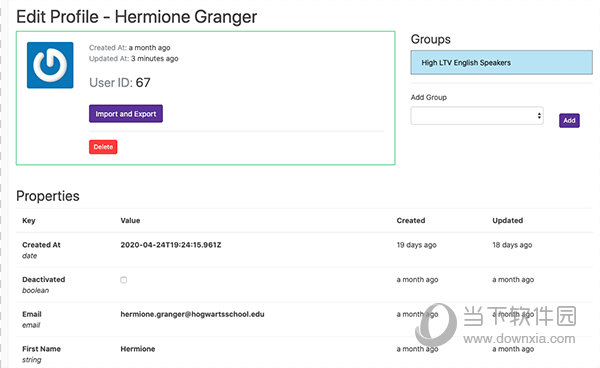This screenshot has width=600, height=368.
Task: Select the High LTV English Speakers group
Action: click(x=502, y=62)
